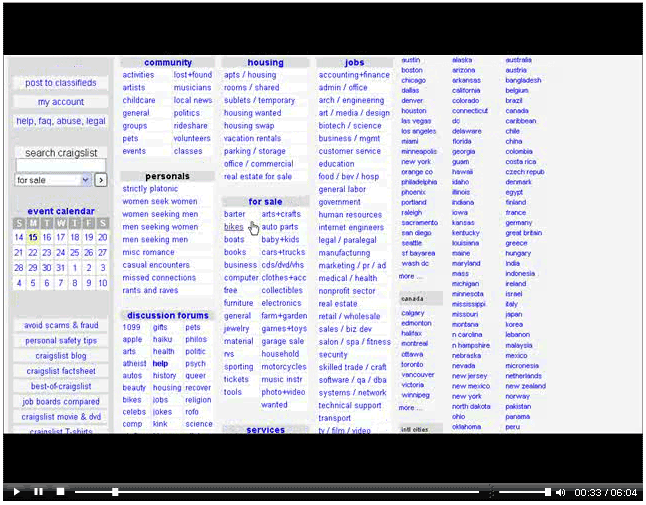Open 'lost+found' under community

(x=192, y=75)
